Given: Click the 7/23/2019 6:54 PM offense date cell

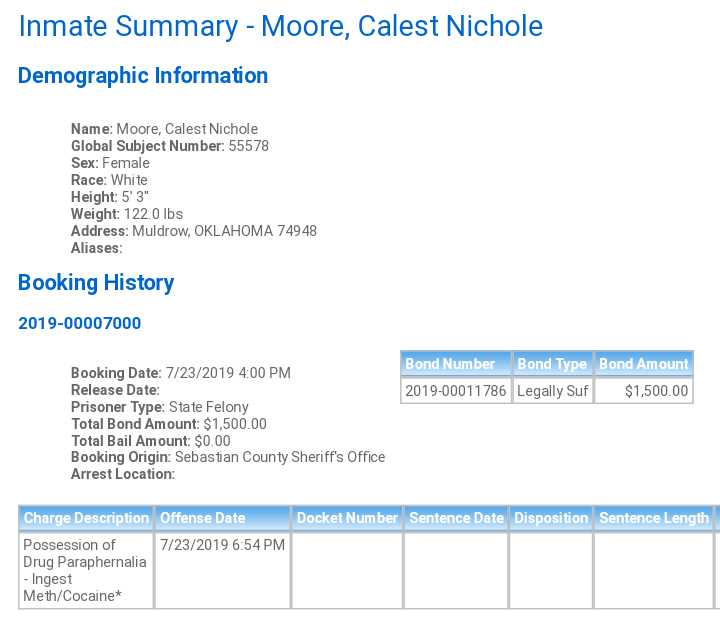Looking at the screenshot, I should coord(223,570).
